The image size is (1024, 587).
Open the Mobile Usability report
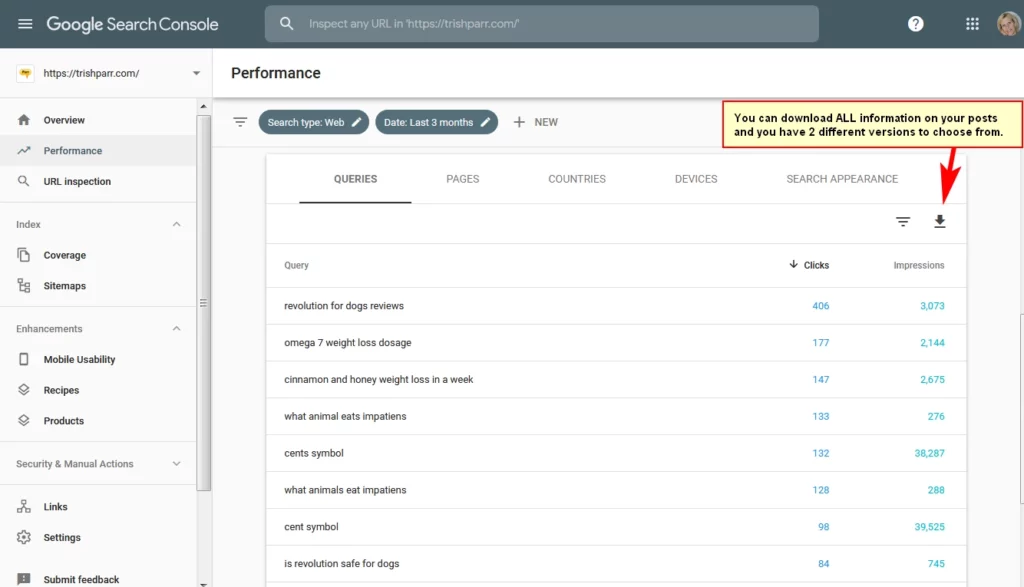[x=79, y=360]
